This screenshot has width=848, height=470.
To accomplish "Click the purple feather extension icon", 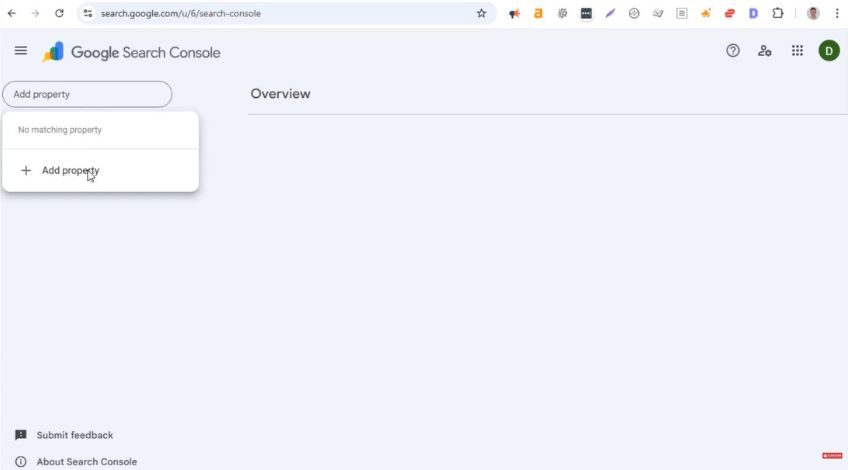I will pyautogui.click(x=610, y=14).
